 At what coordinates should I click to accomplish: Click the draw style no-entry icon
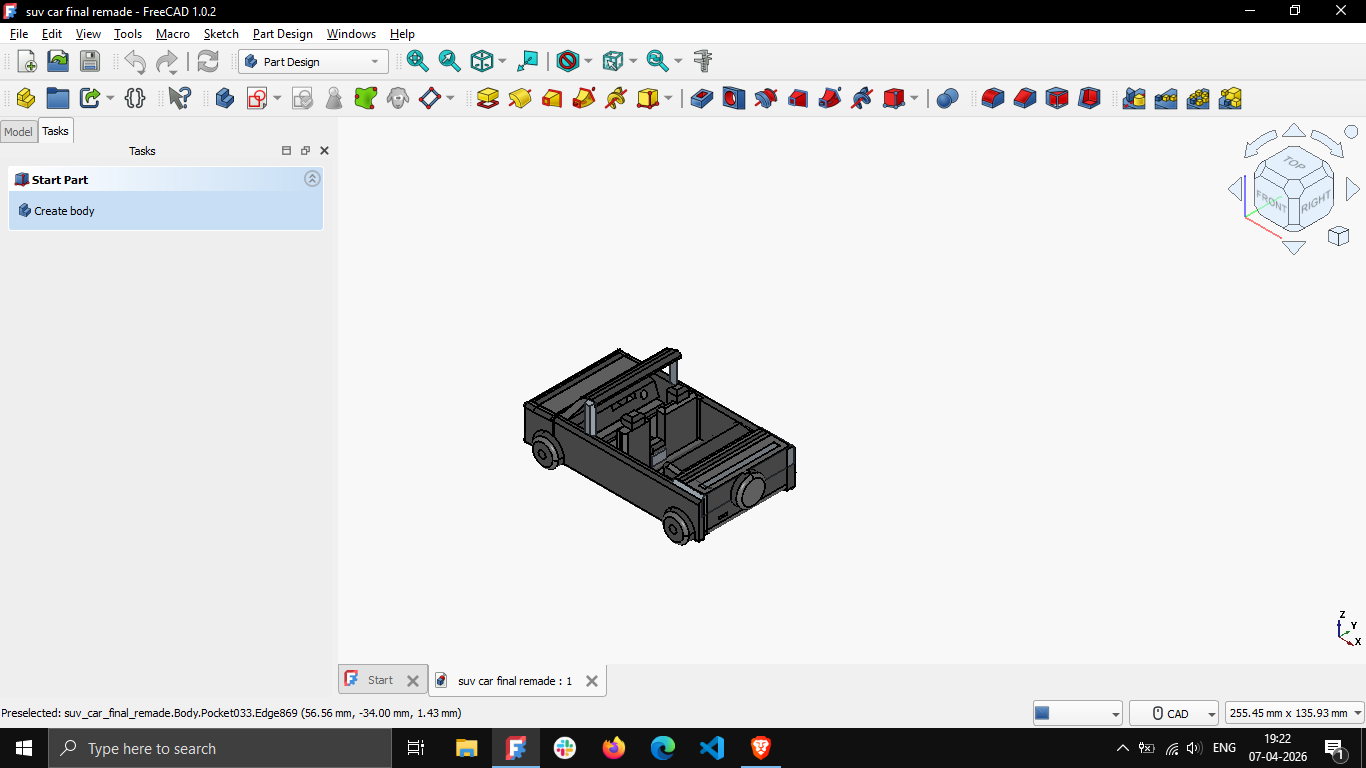click(568, 61)
